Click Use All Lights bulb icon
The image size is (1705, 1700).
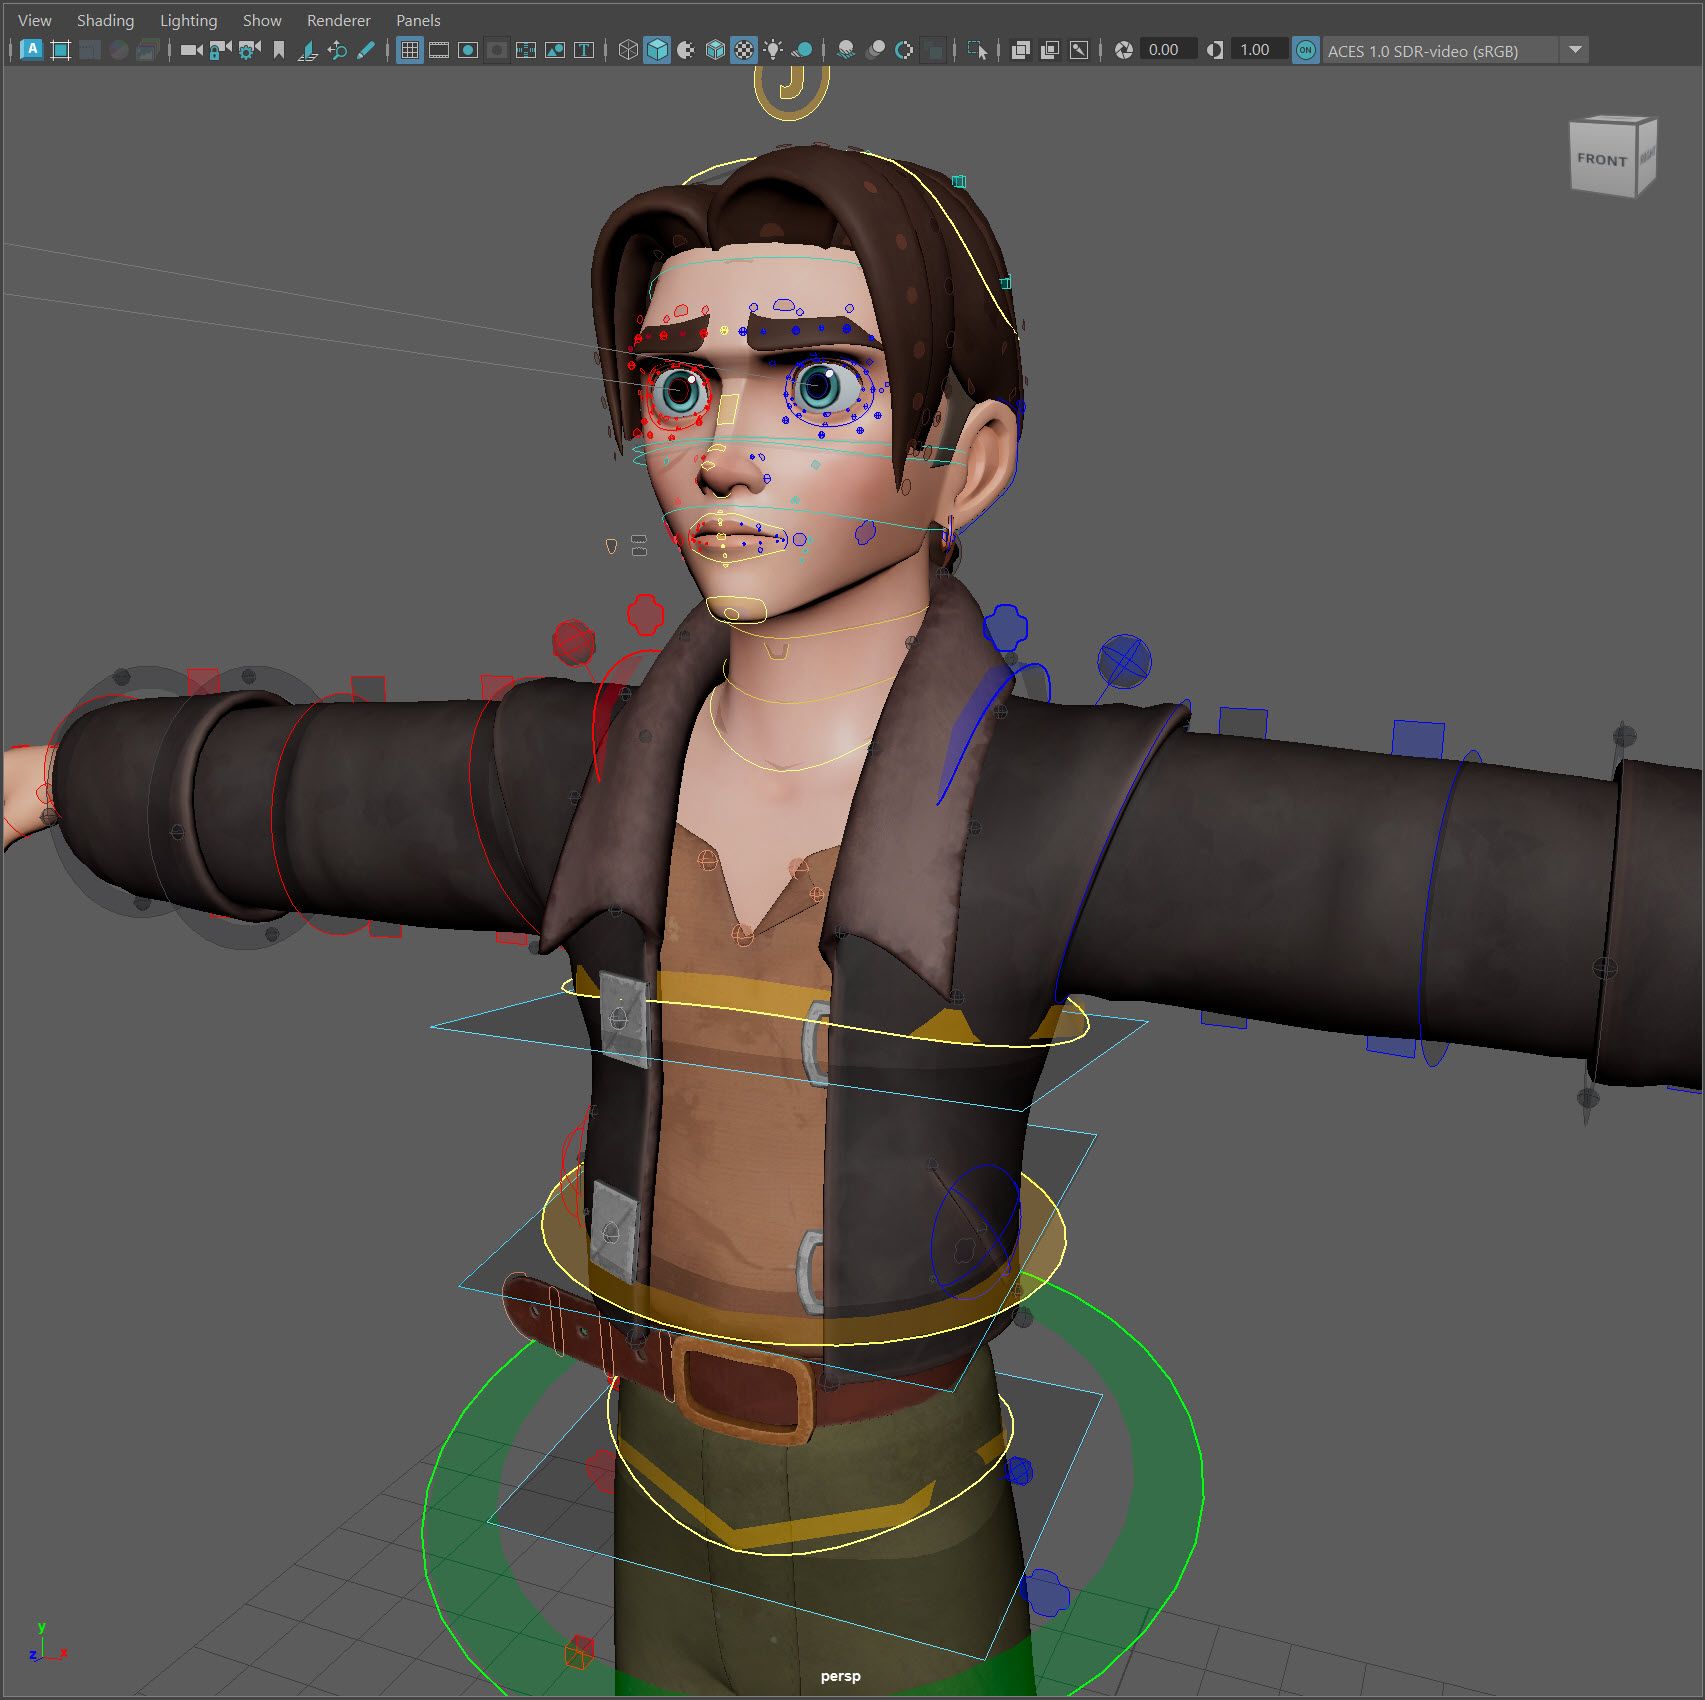pyautogui.click(x=773, y=49)
